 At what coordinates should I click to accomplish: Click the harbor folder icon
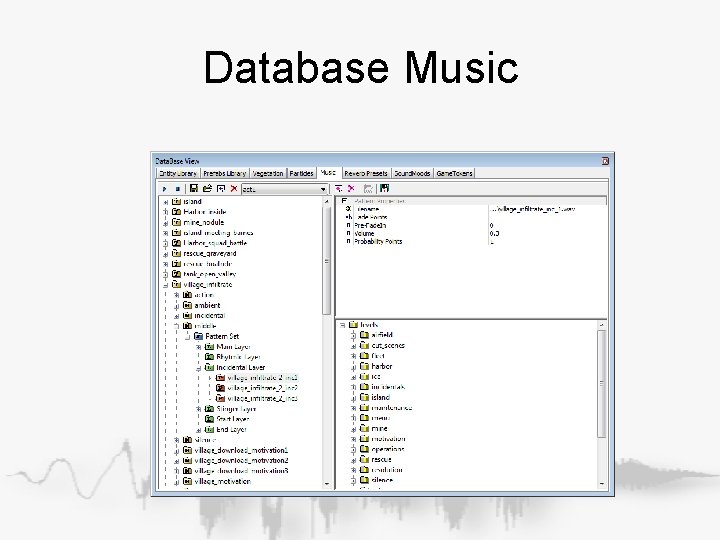(365, 366)
